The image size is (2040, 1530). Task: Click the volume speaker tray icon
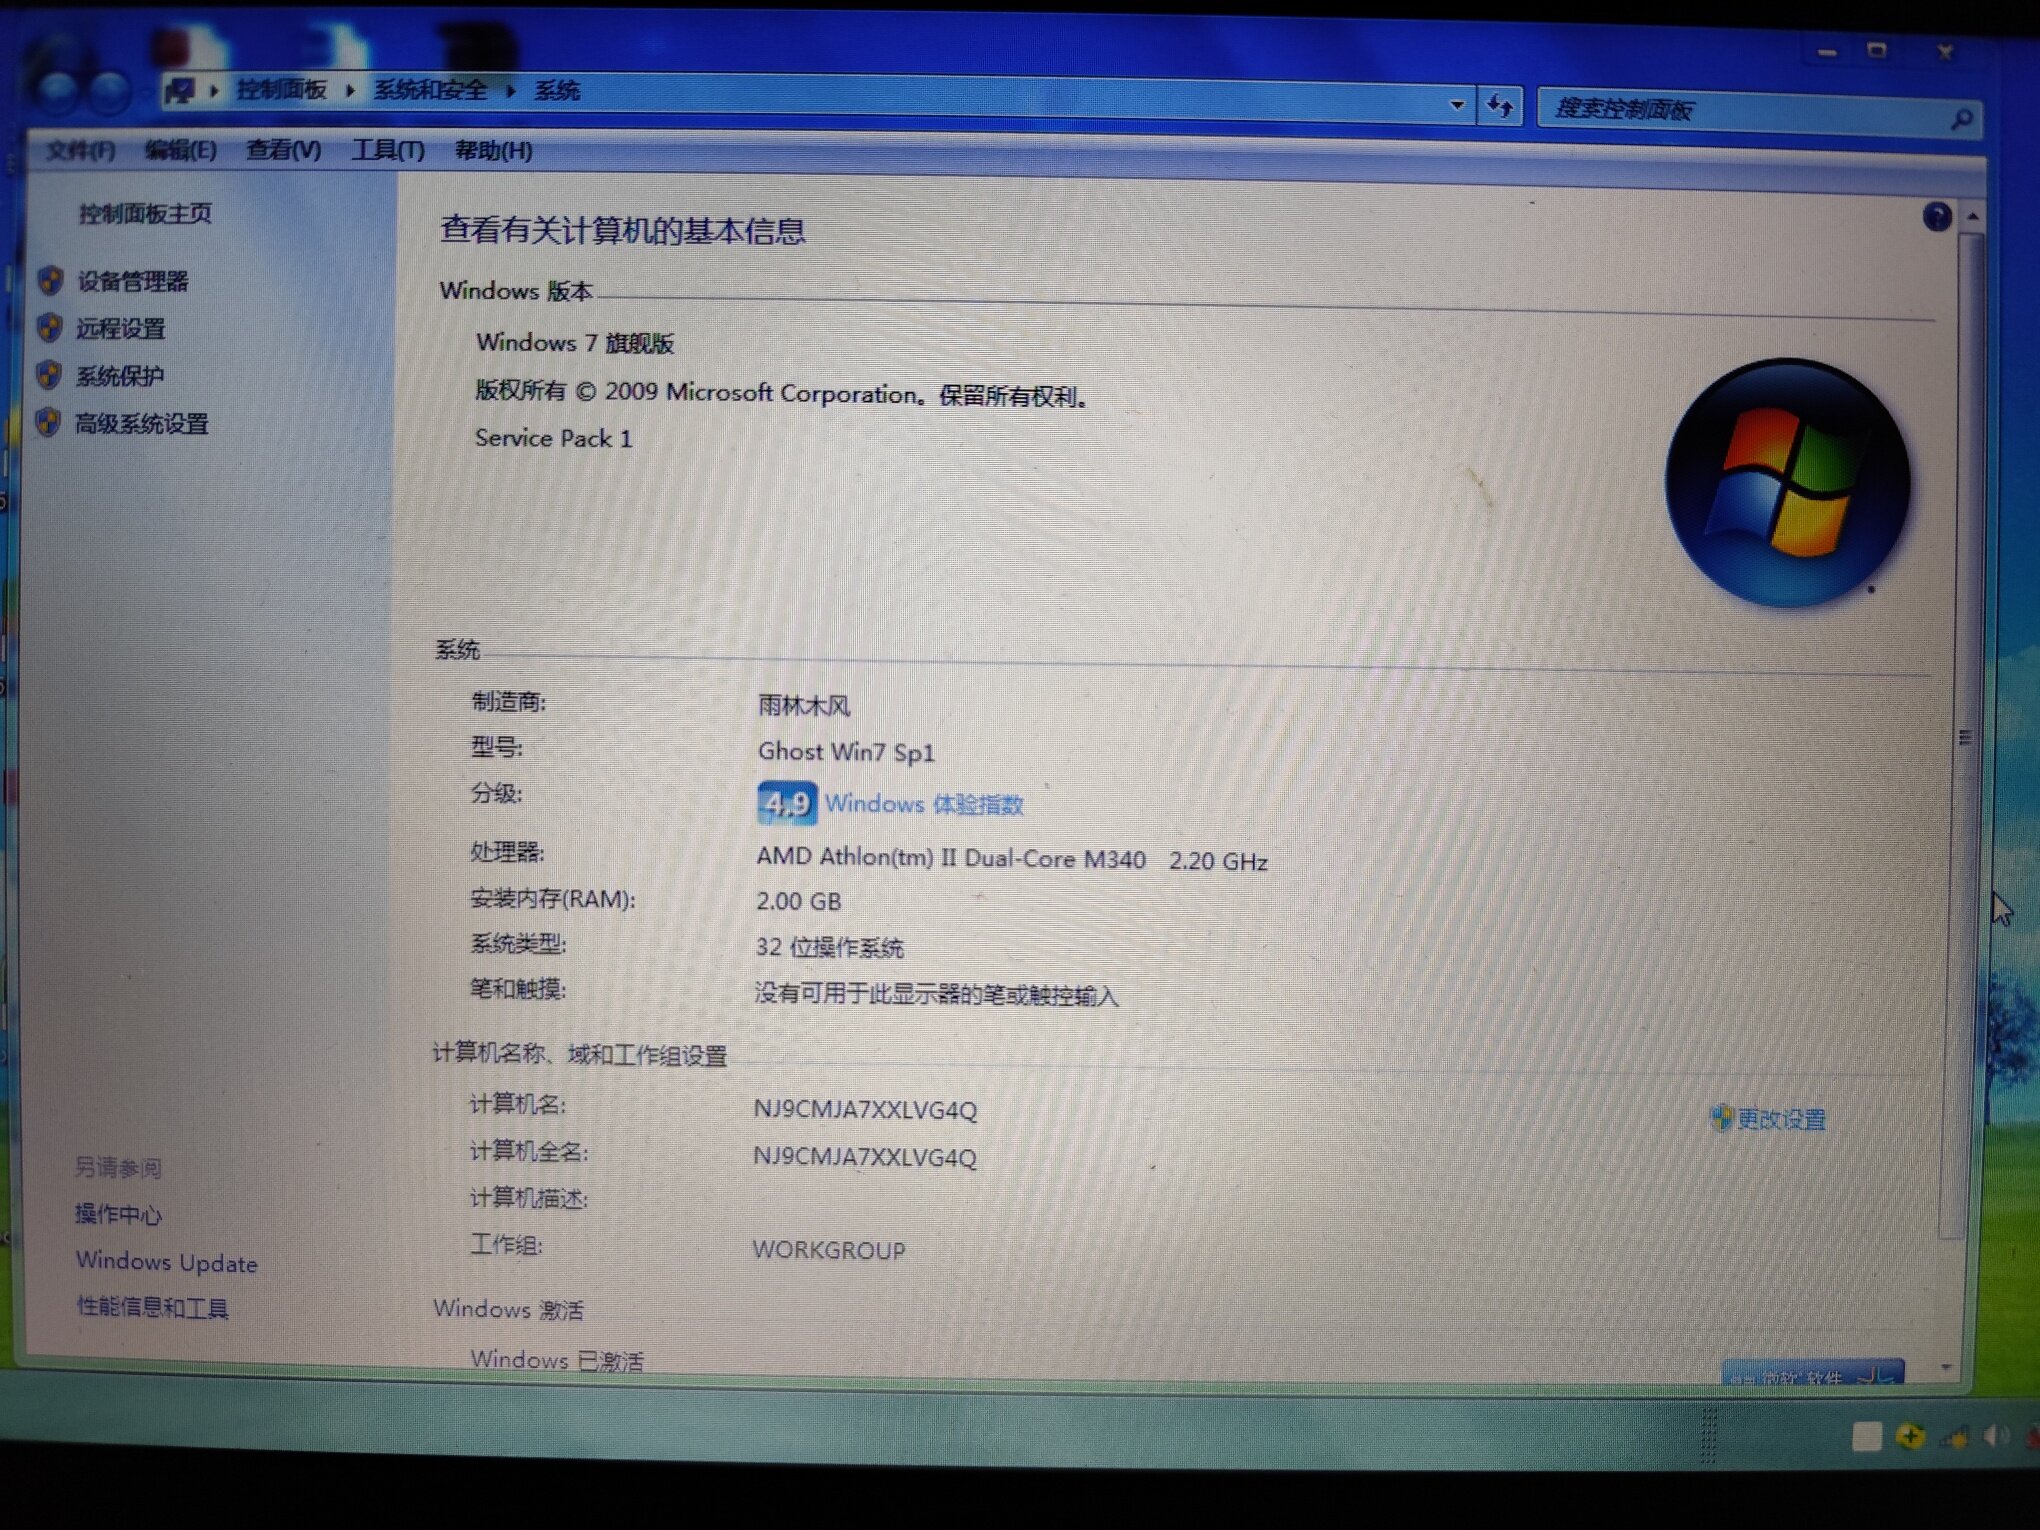1994,1437
